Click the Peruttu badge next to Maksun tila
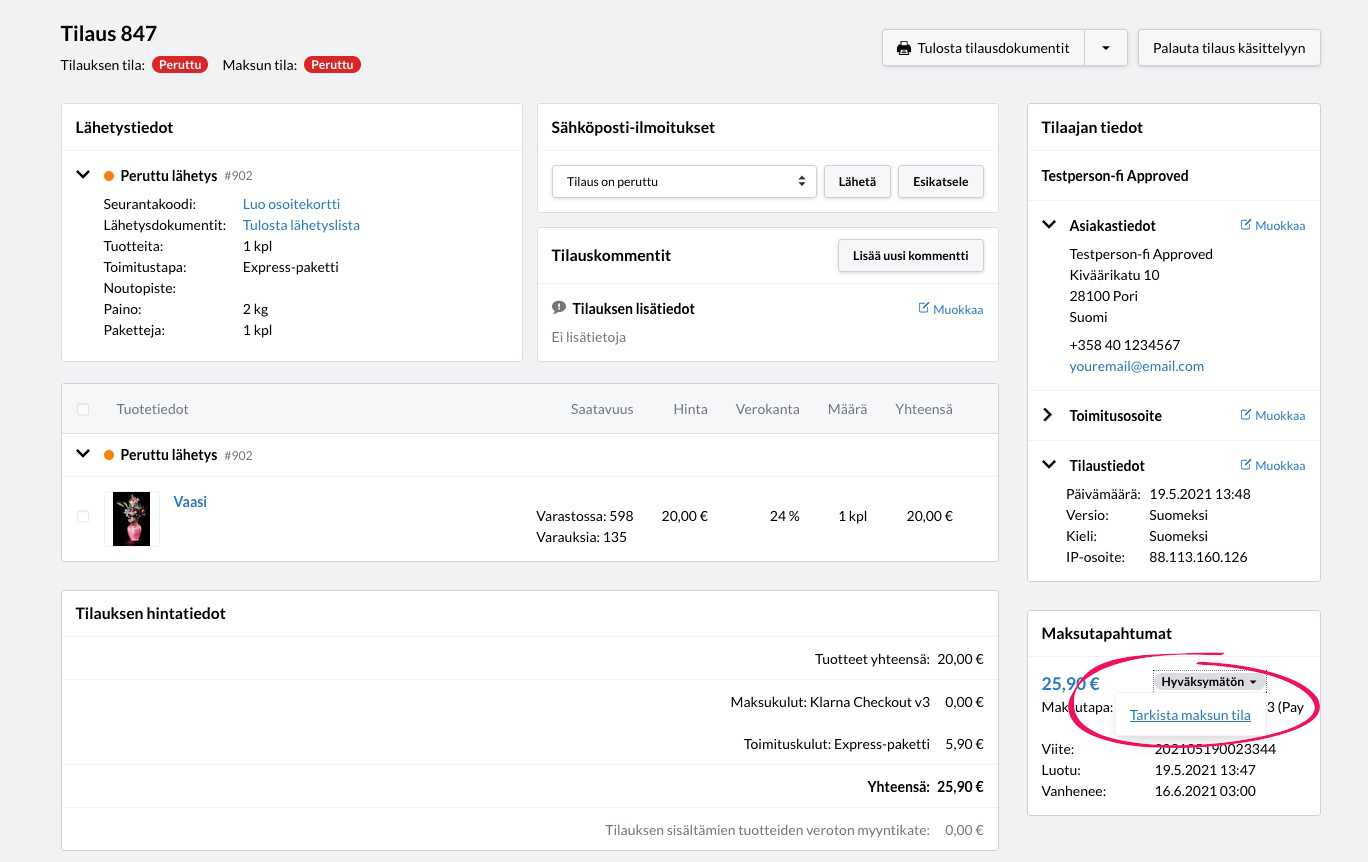The image size is (1368, 862). click(332, 65)
